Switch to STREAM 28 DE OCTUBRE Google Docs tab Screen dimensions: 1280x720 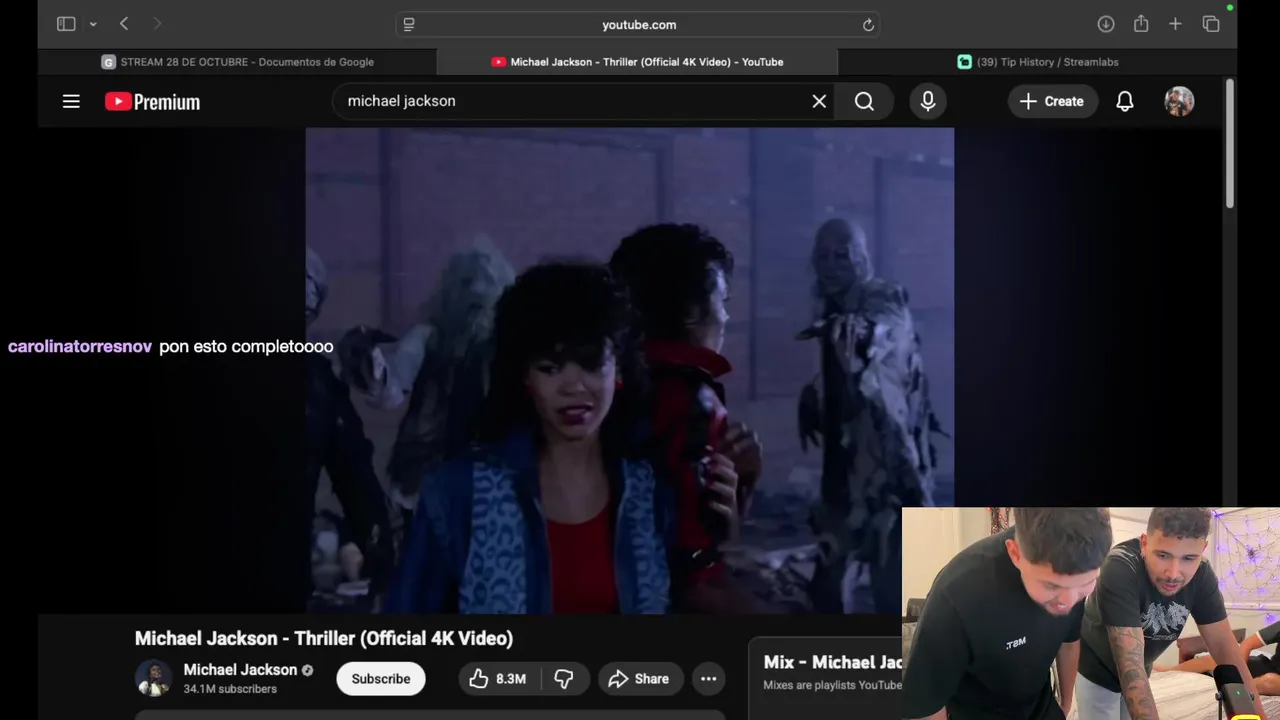pyautogui.click(x=238, y=62)
